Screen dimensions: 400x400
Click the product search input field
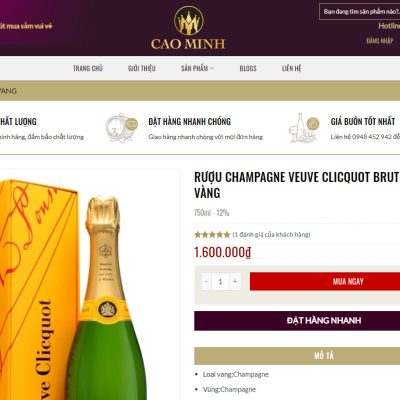click(360, 12)
